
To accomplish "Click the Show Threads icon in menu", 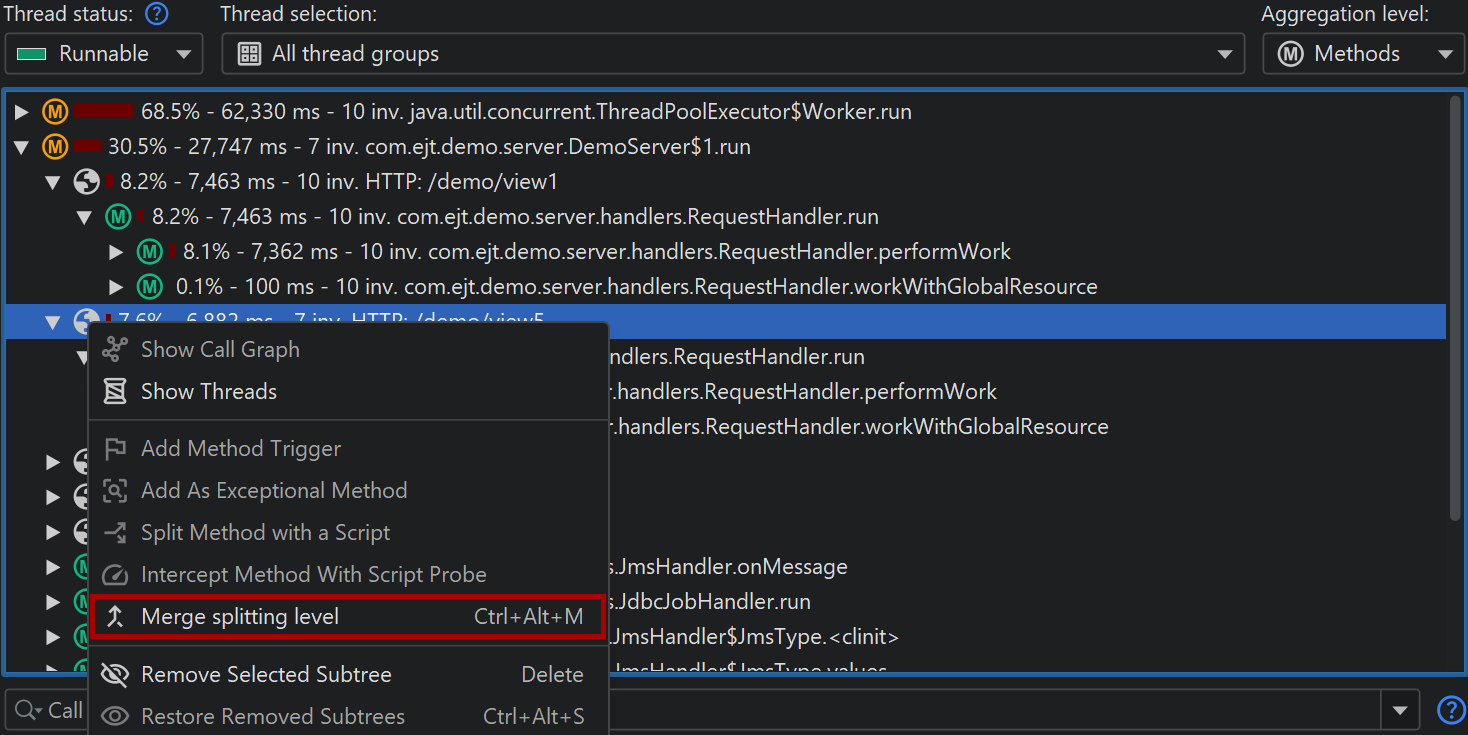I will pos(116,391).
